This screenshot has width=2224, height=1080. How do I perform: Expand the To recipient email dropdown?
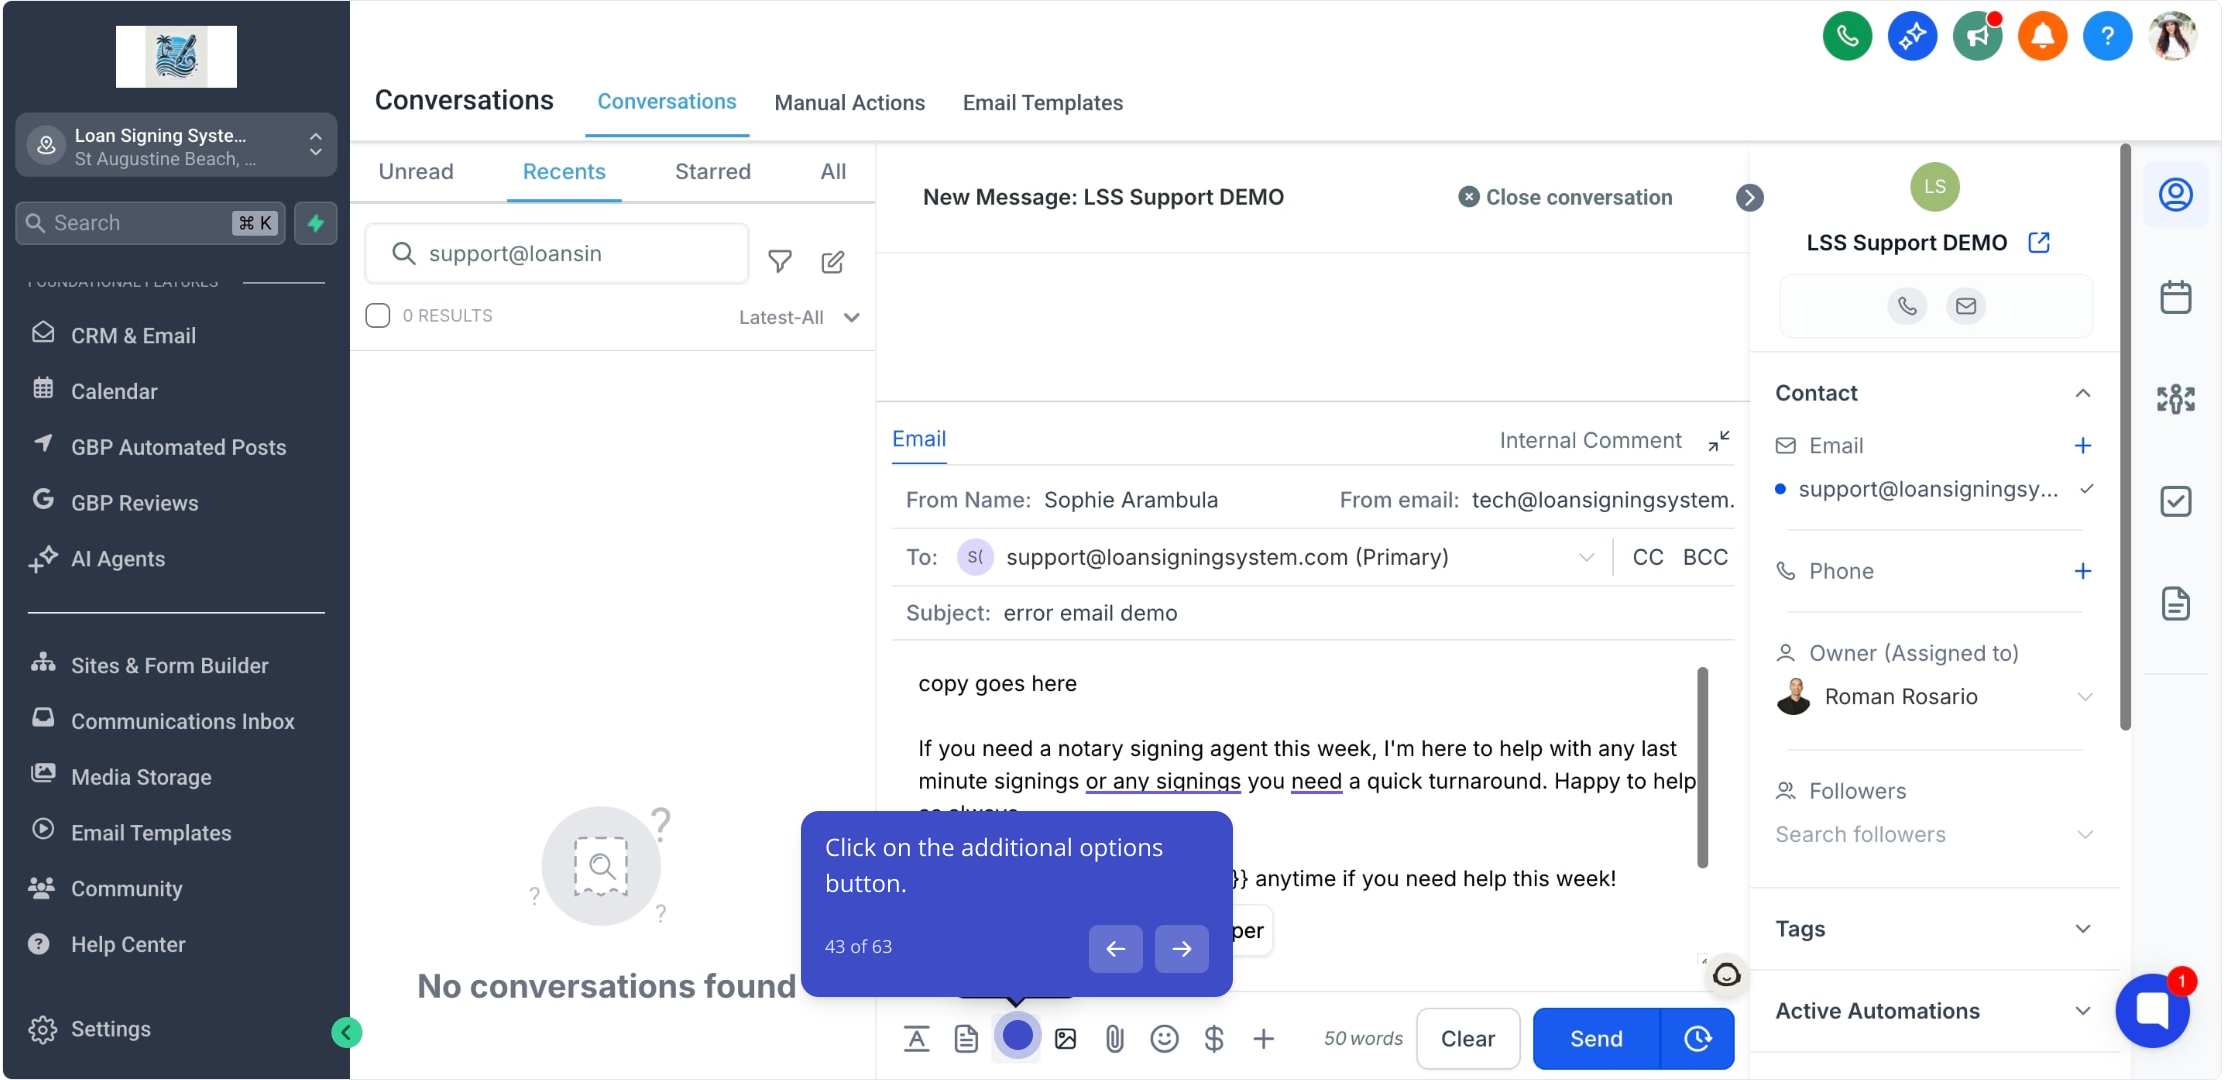tap(1586, 558)
